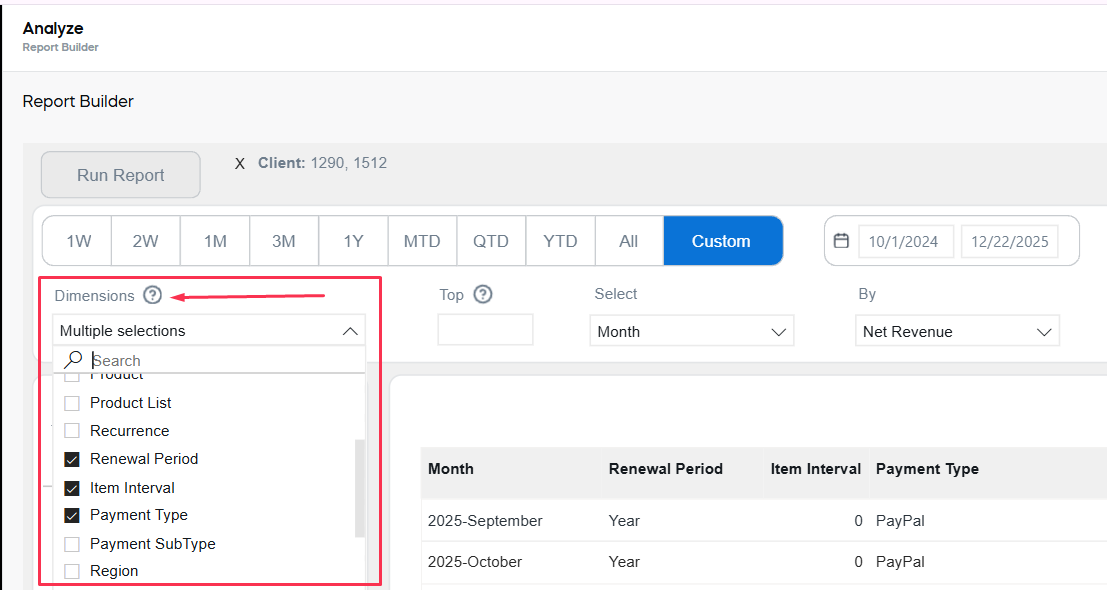Click the scrollbar in the dimensions list
The image size is (1107, 590).
point(358,490)
